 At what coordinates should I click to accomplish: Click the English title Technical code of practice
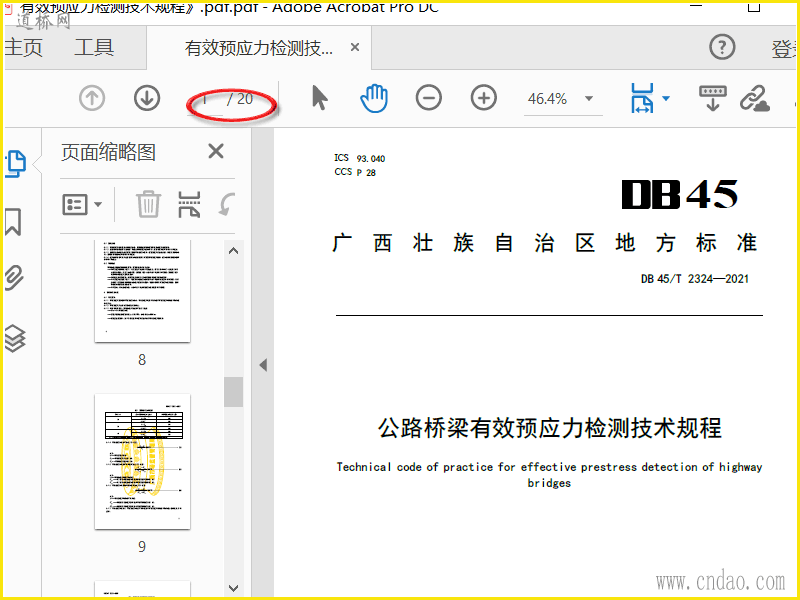549,474
